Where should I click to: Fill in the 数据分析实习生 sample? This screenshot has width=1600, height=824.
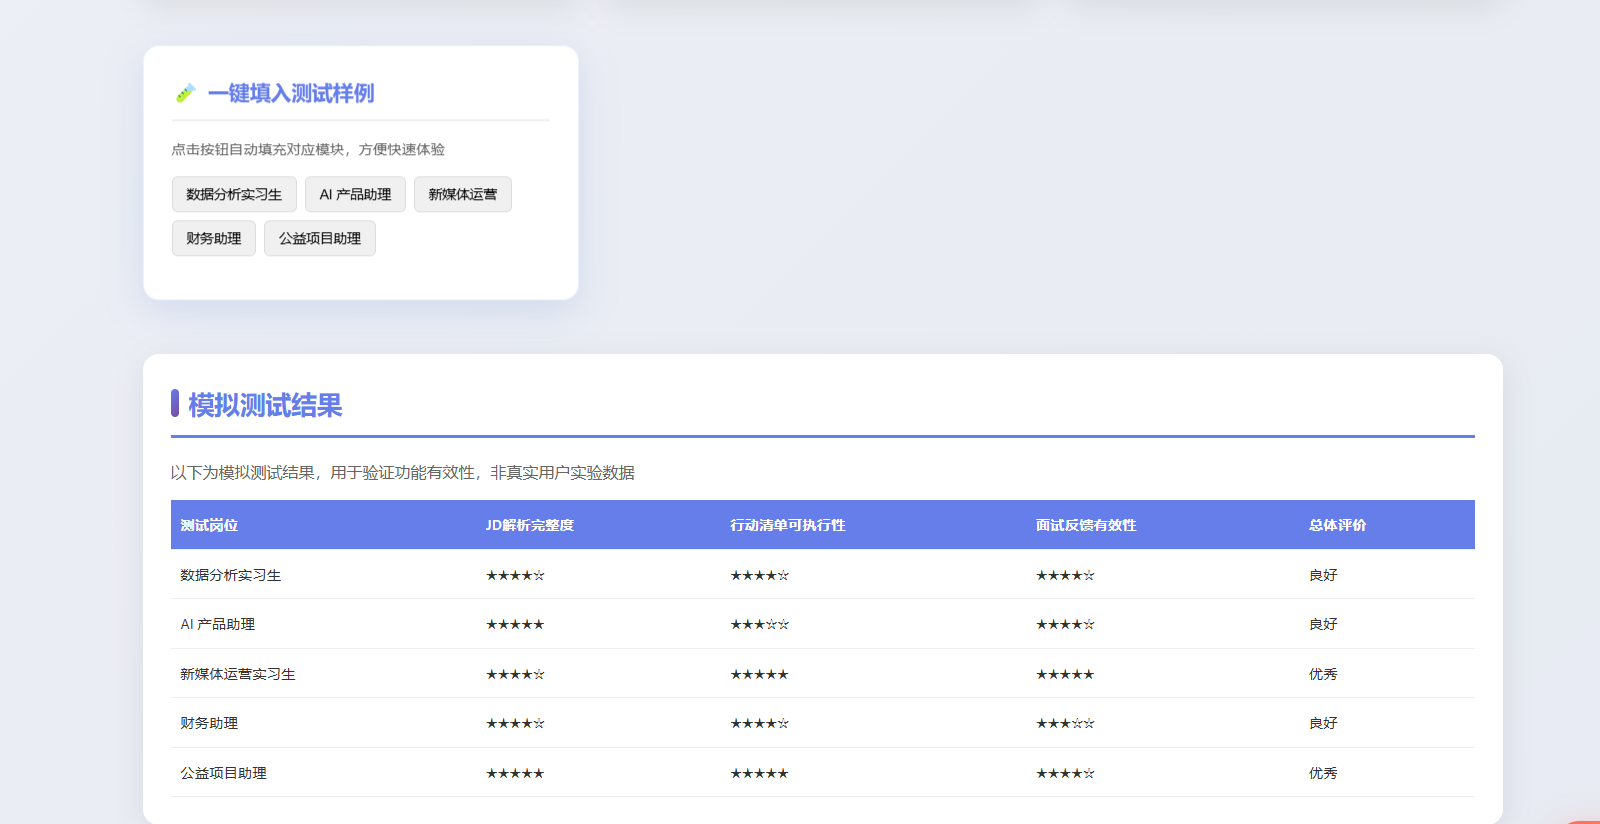click(234, 194)
